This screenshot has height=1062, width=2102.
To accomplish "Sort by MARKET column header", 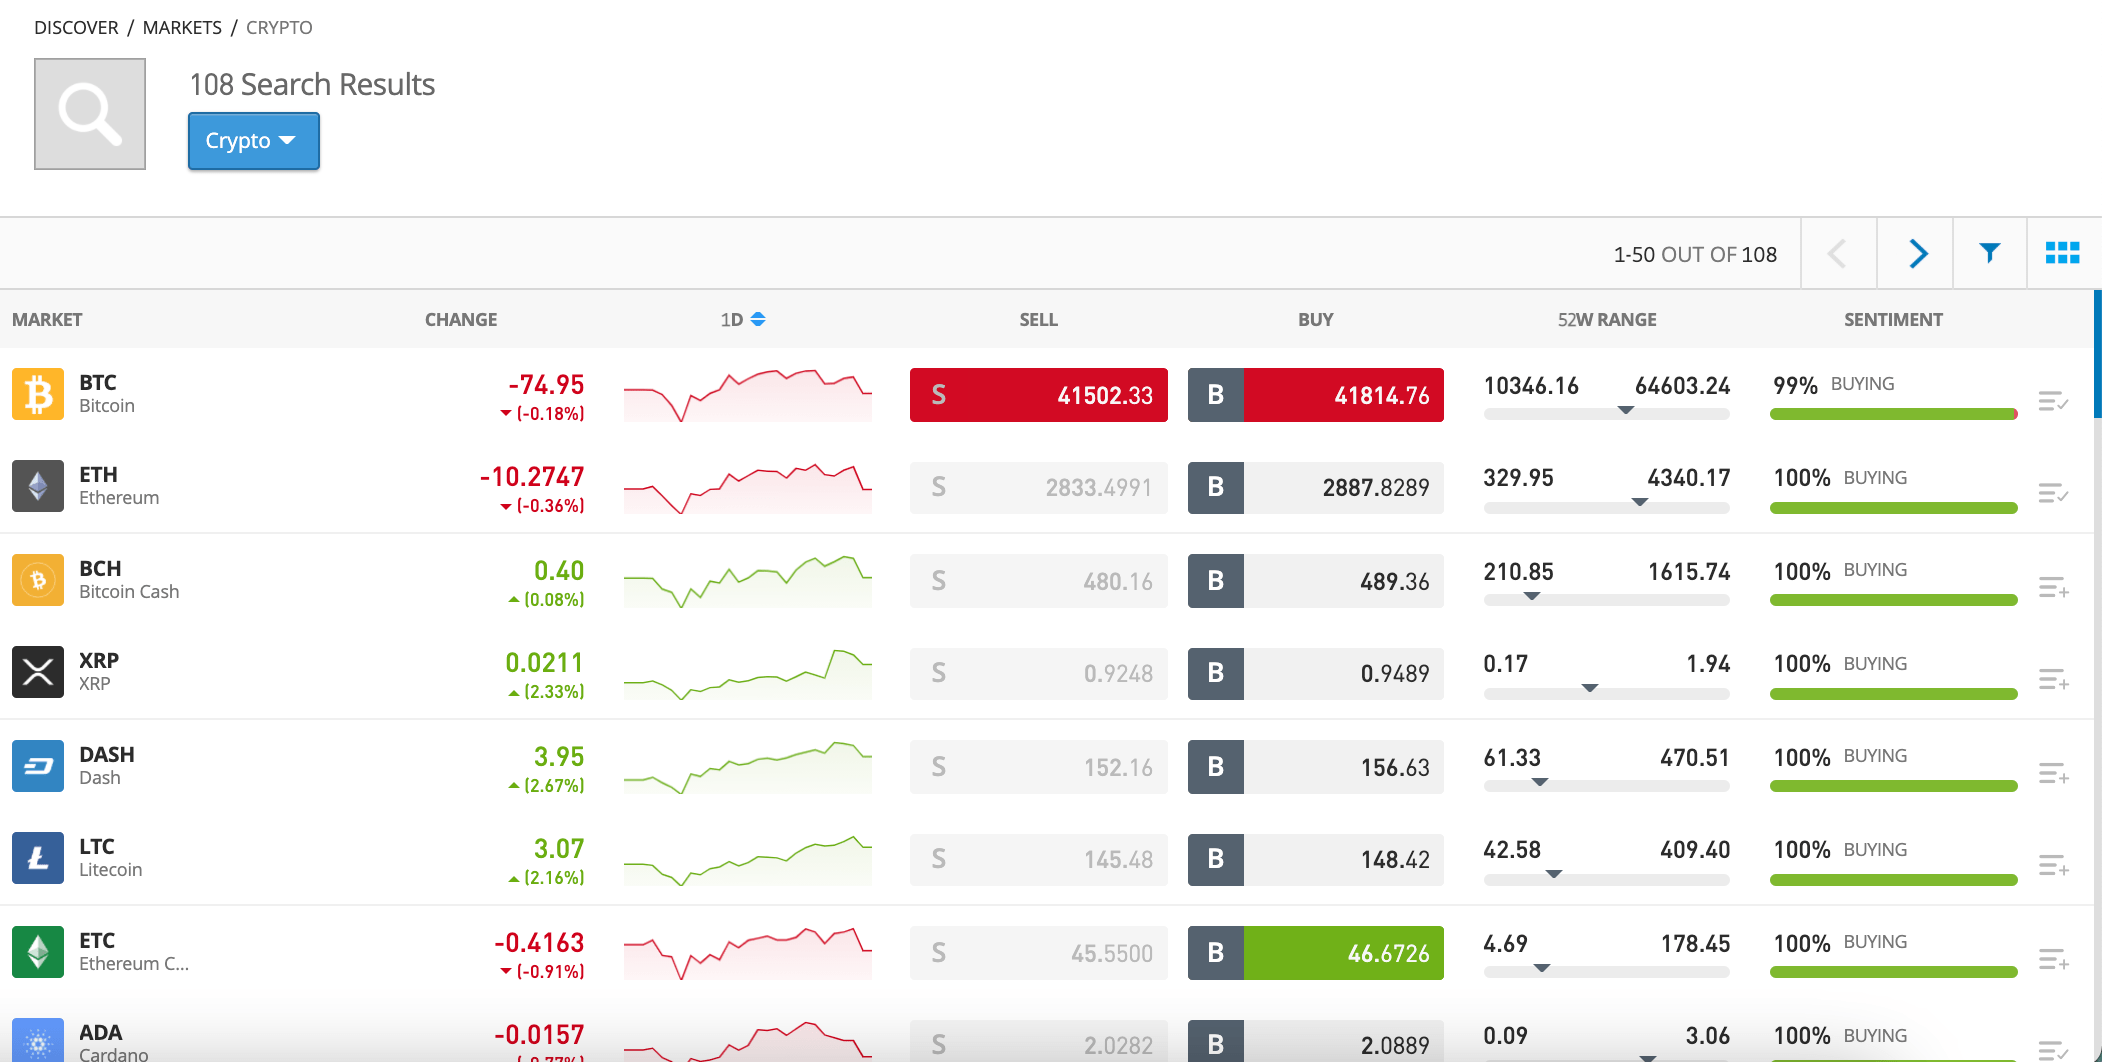I will (x=47, y=320).
